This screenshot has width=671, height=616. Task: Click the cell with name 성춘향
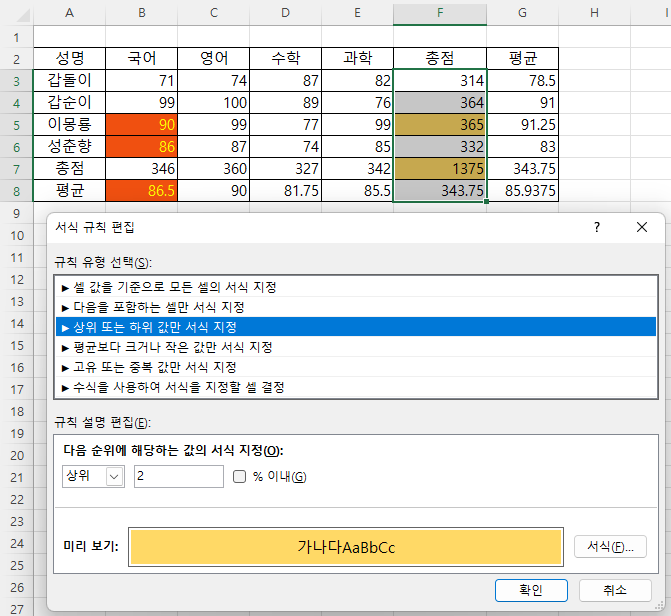[69, 146]
